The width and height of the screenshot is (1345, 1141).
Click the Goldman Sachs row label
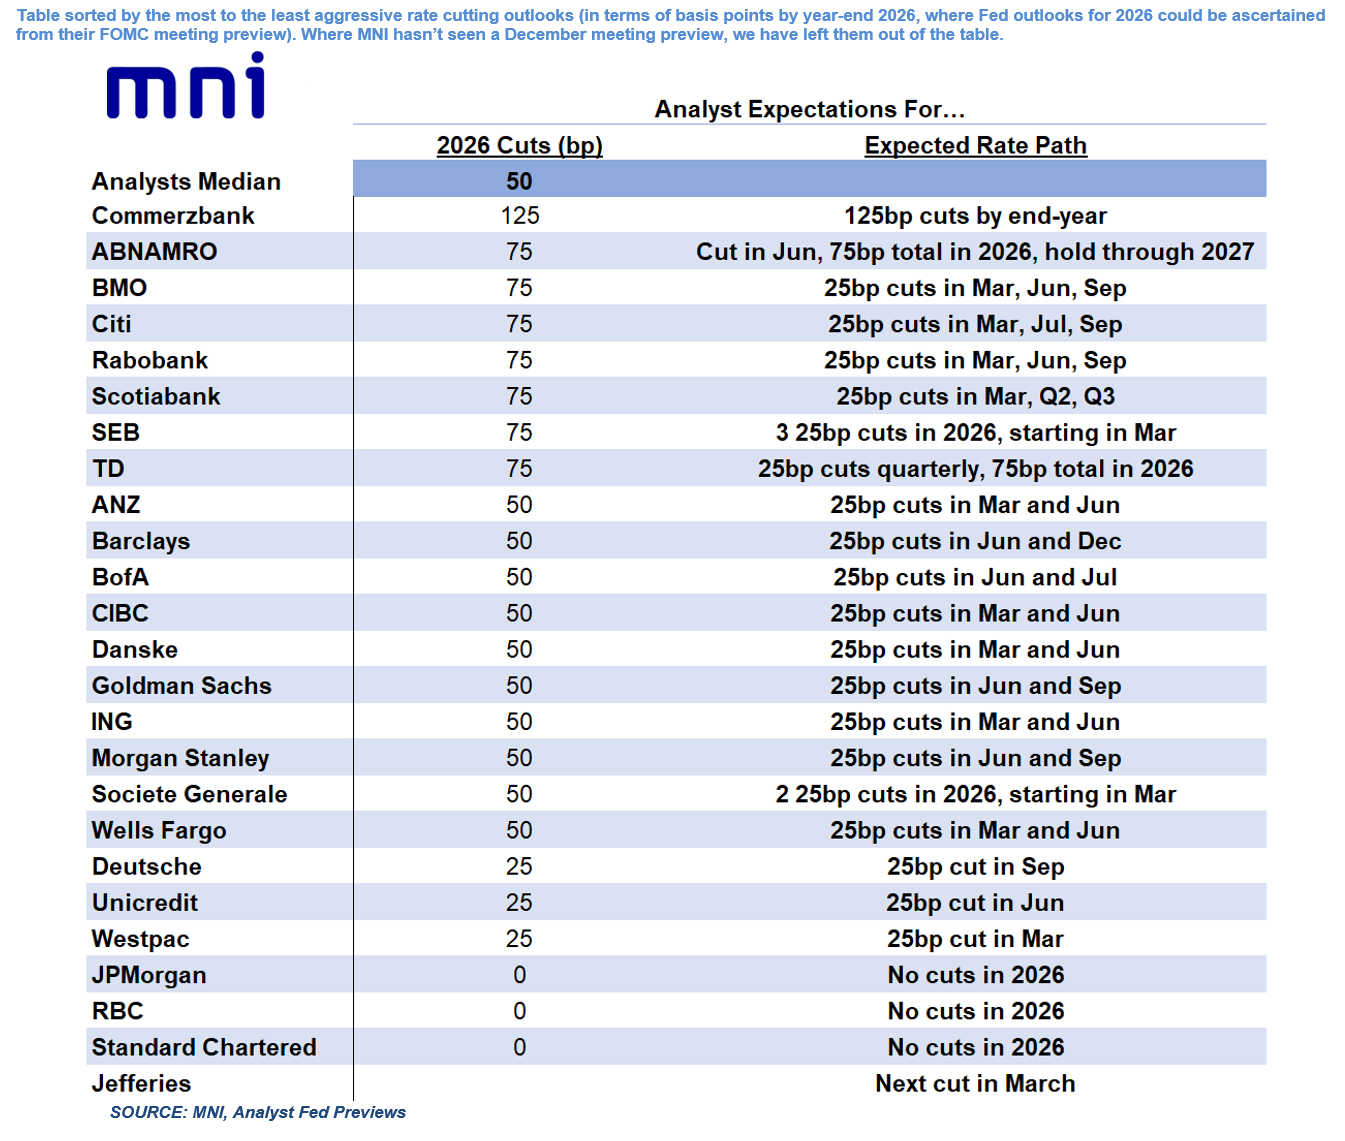[x=182, y=686]
